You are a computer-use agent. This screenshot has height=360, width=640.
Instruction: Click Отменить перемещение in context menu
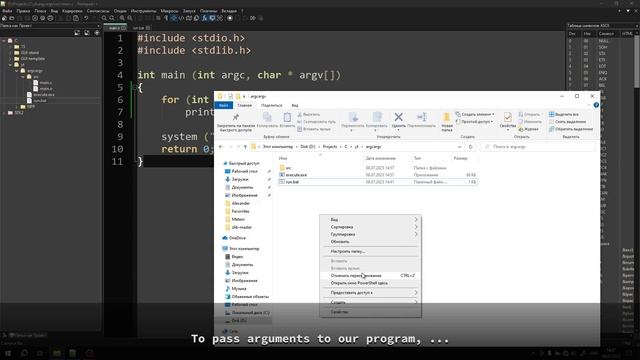370,276
